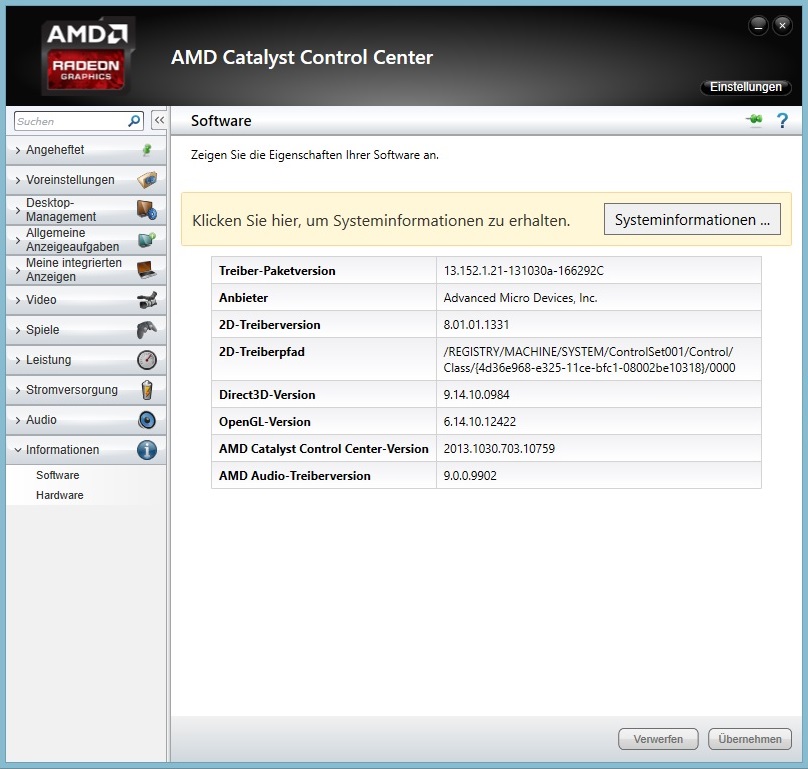This screenshot has height=769, width=808.
Task: Click the Control Center version 2013.1030.703.10759
Action: [x=499, y=448]
